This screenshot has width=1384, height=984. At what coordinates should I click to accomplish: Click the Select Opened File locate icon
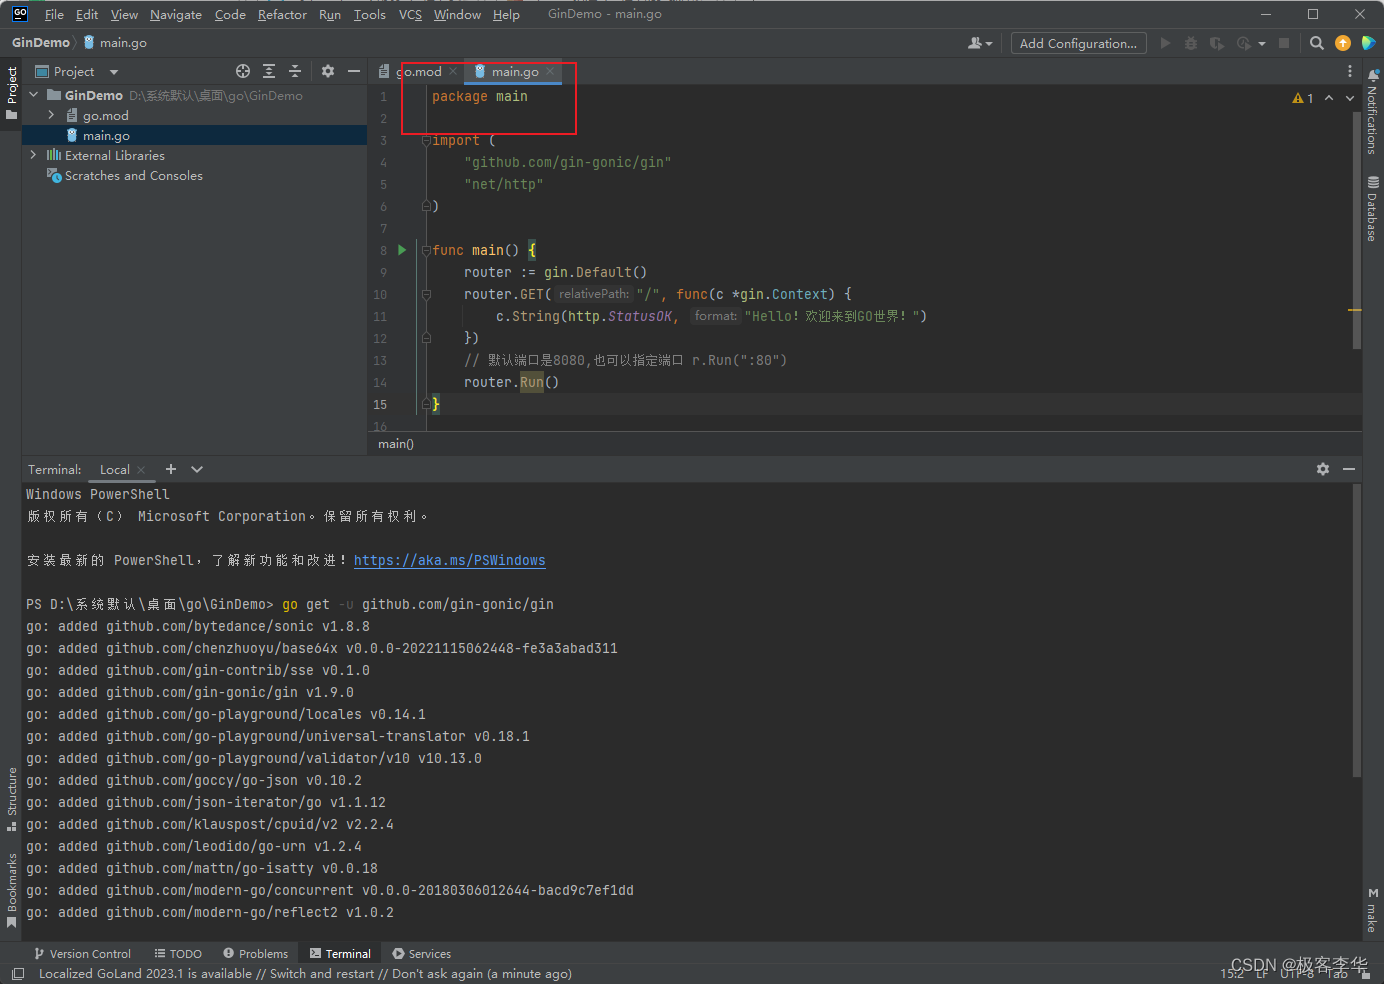243,71
